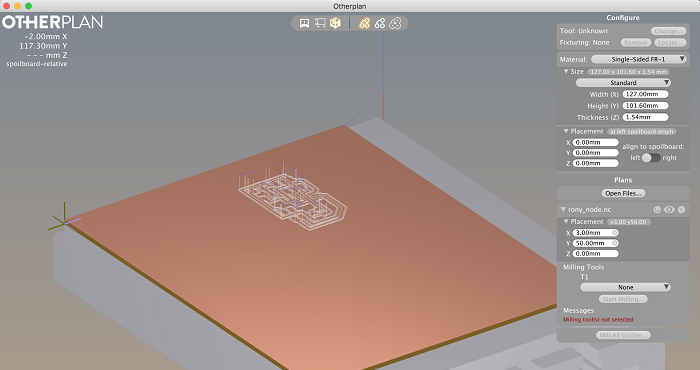The height and width of the screenshot is (370, 700).
Task: Click the Start Milling... button
Action: click(x=623, y=299)
